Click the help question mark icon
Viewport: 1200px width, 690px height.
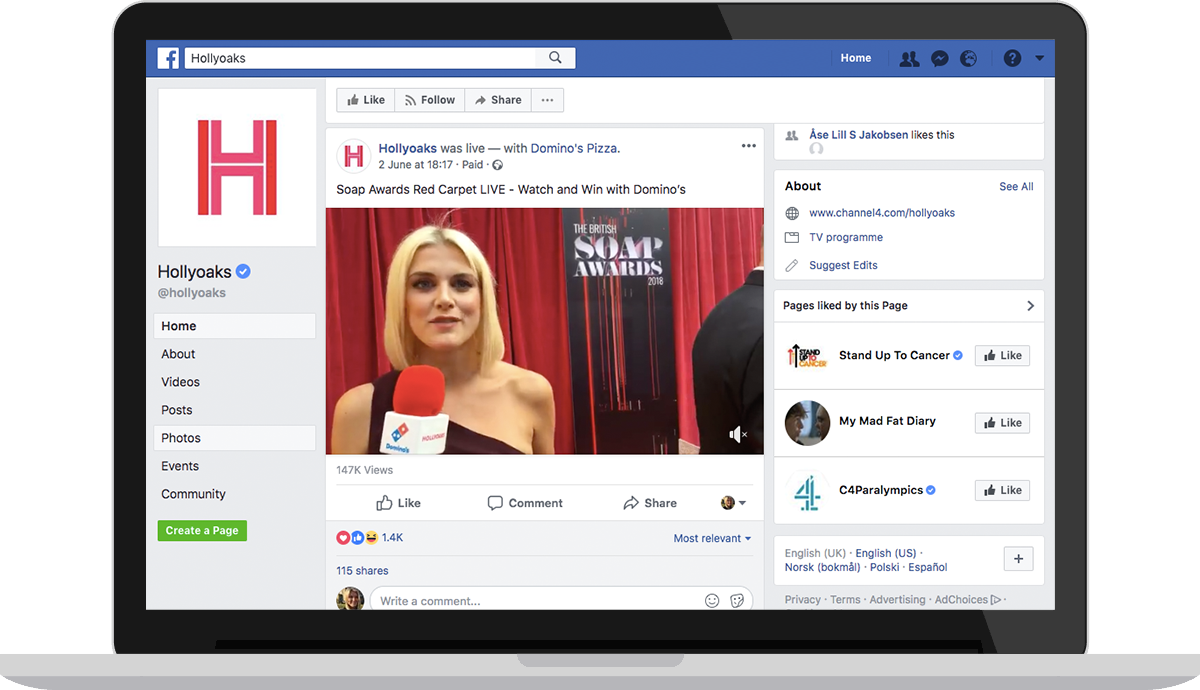[1011, 58]
